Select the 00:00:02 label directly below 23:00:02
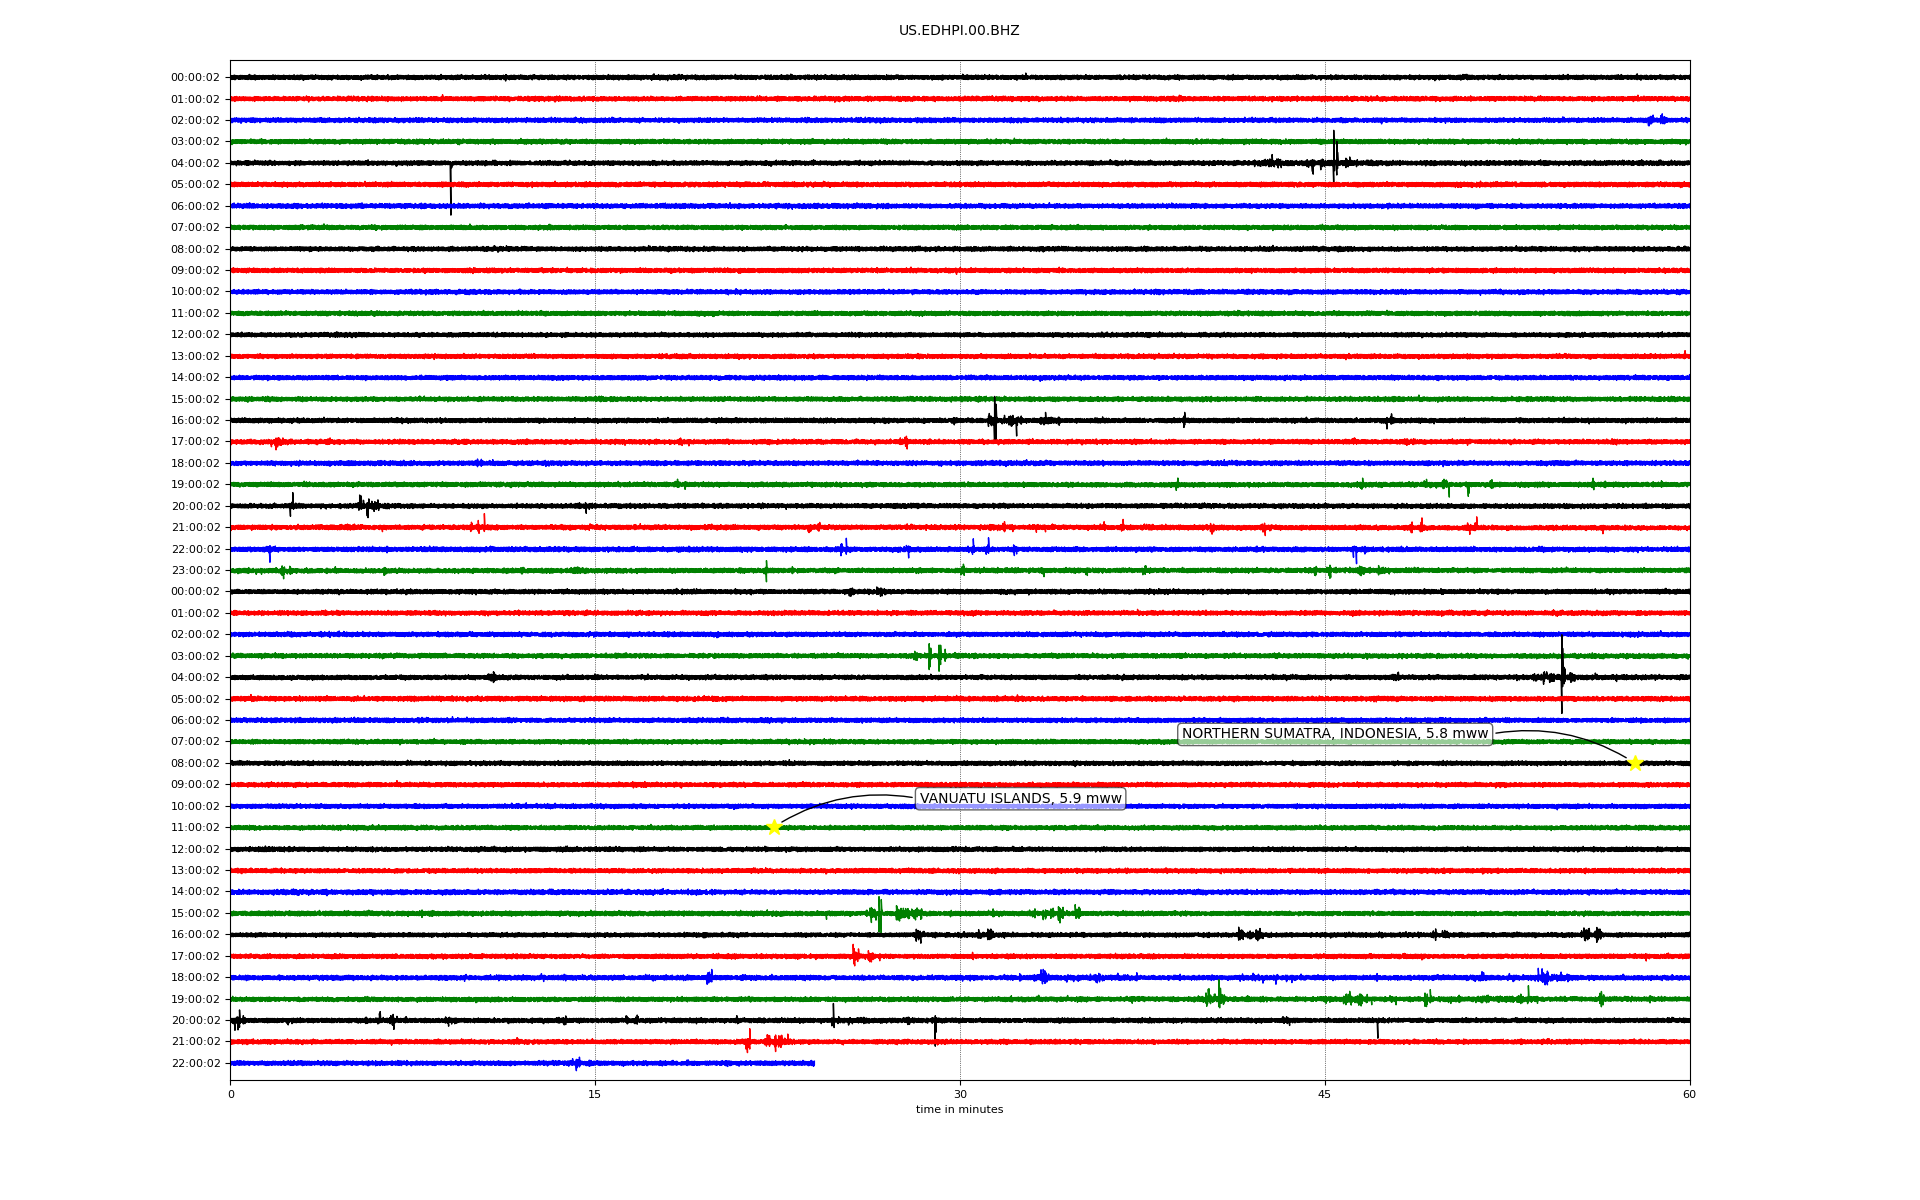Image resolution: width=1920 pixels, height=1200 pixels. 195,592
